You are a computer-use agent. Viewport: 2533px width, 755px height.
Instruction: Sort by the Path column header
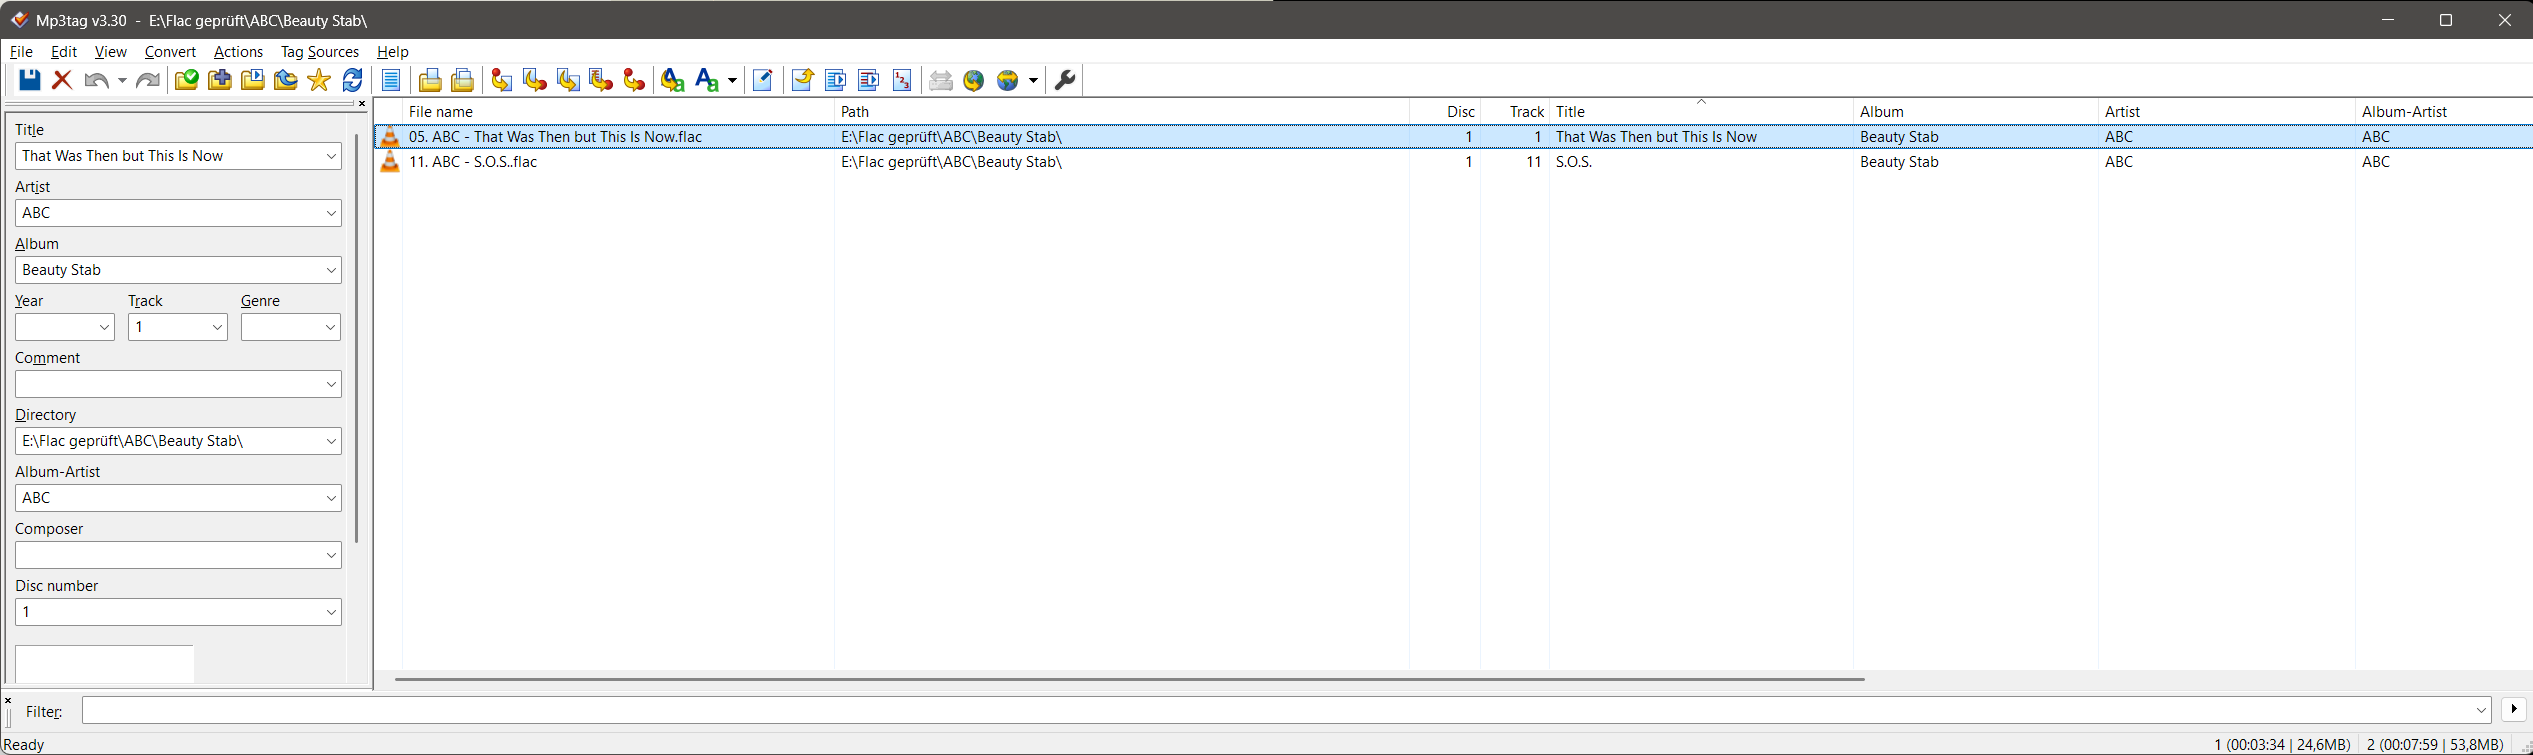[x=1122, y=112]
